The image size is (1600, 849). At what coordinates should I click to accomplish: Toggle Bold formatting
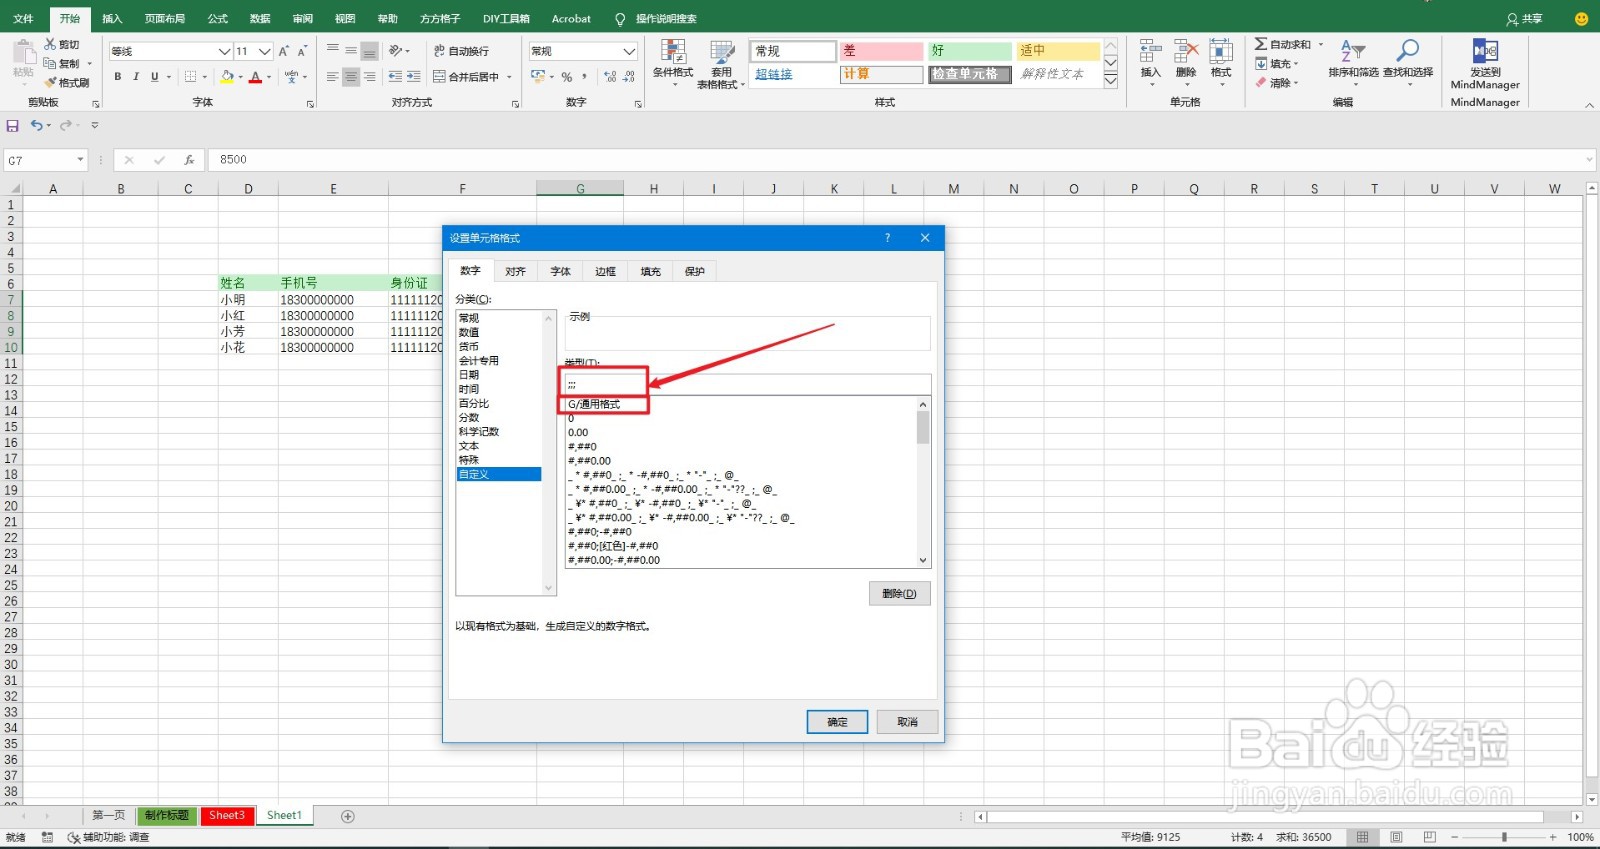point(118,77)
